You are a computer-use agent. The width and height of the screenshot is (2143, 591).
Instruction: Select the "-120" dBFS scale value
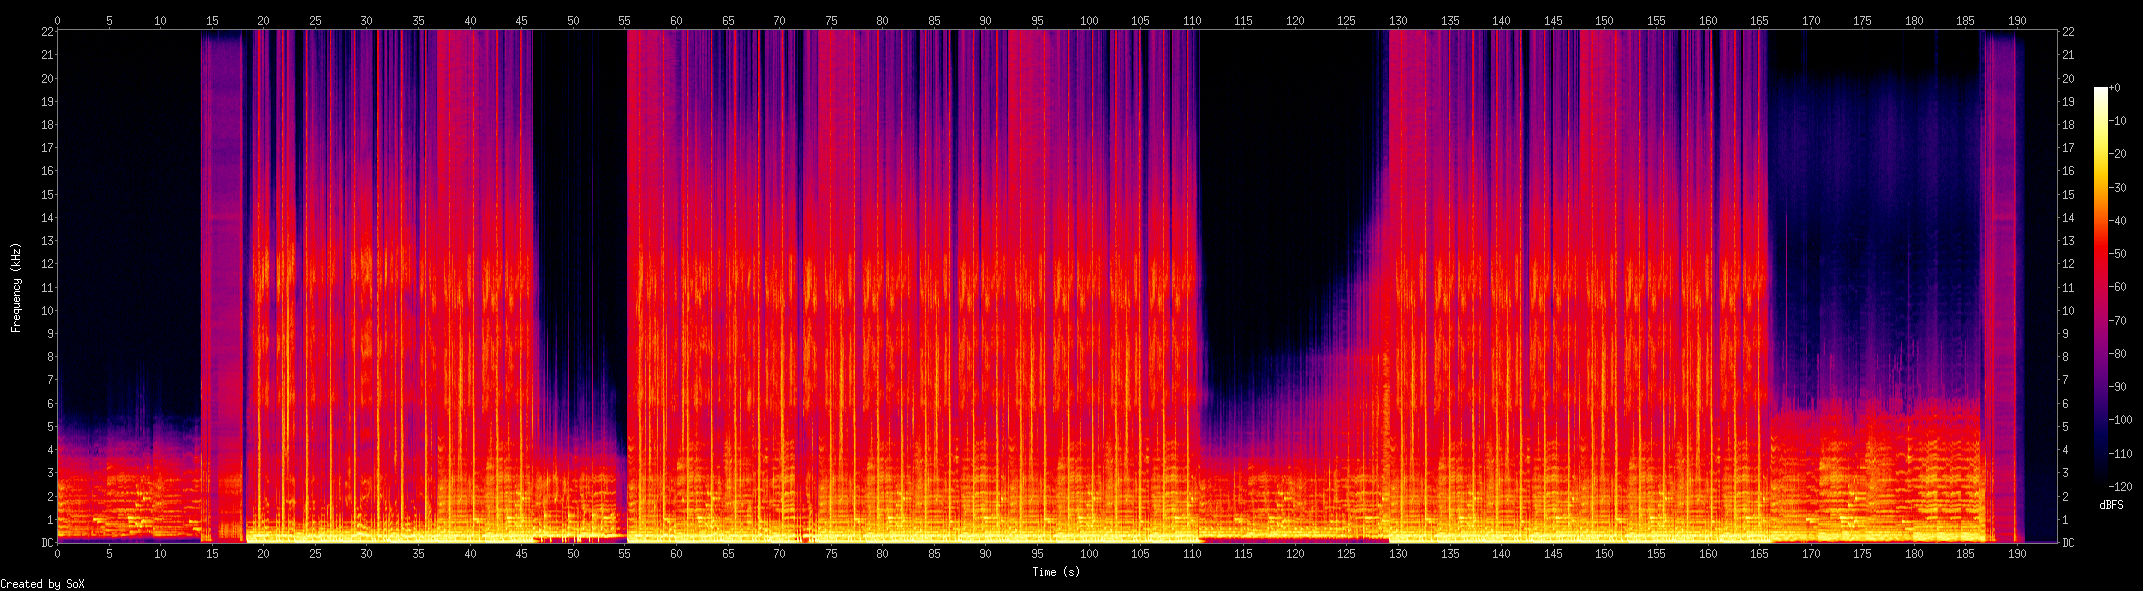tap(2121, 487)
